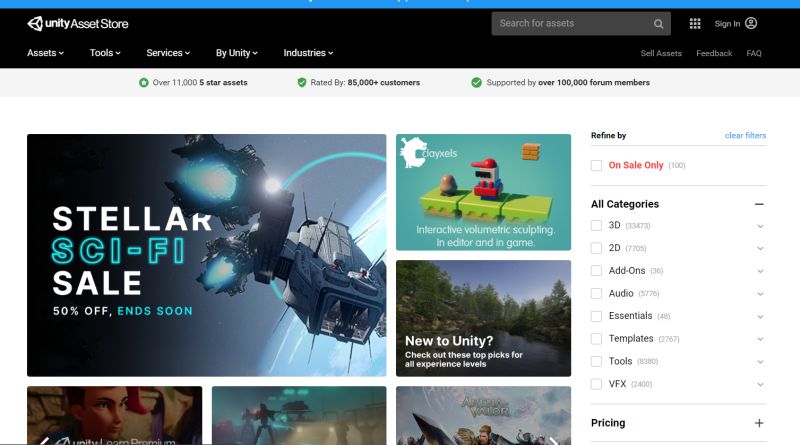The image size is (800, 445).
Task: Open the FAQ link
Action: click(754, 53)
